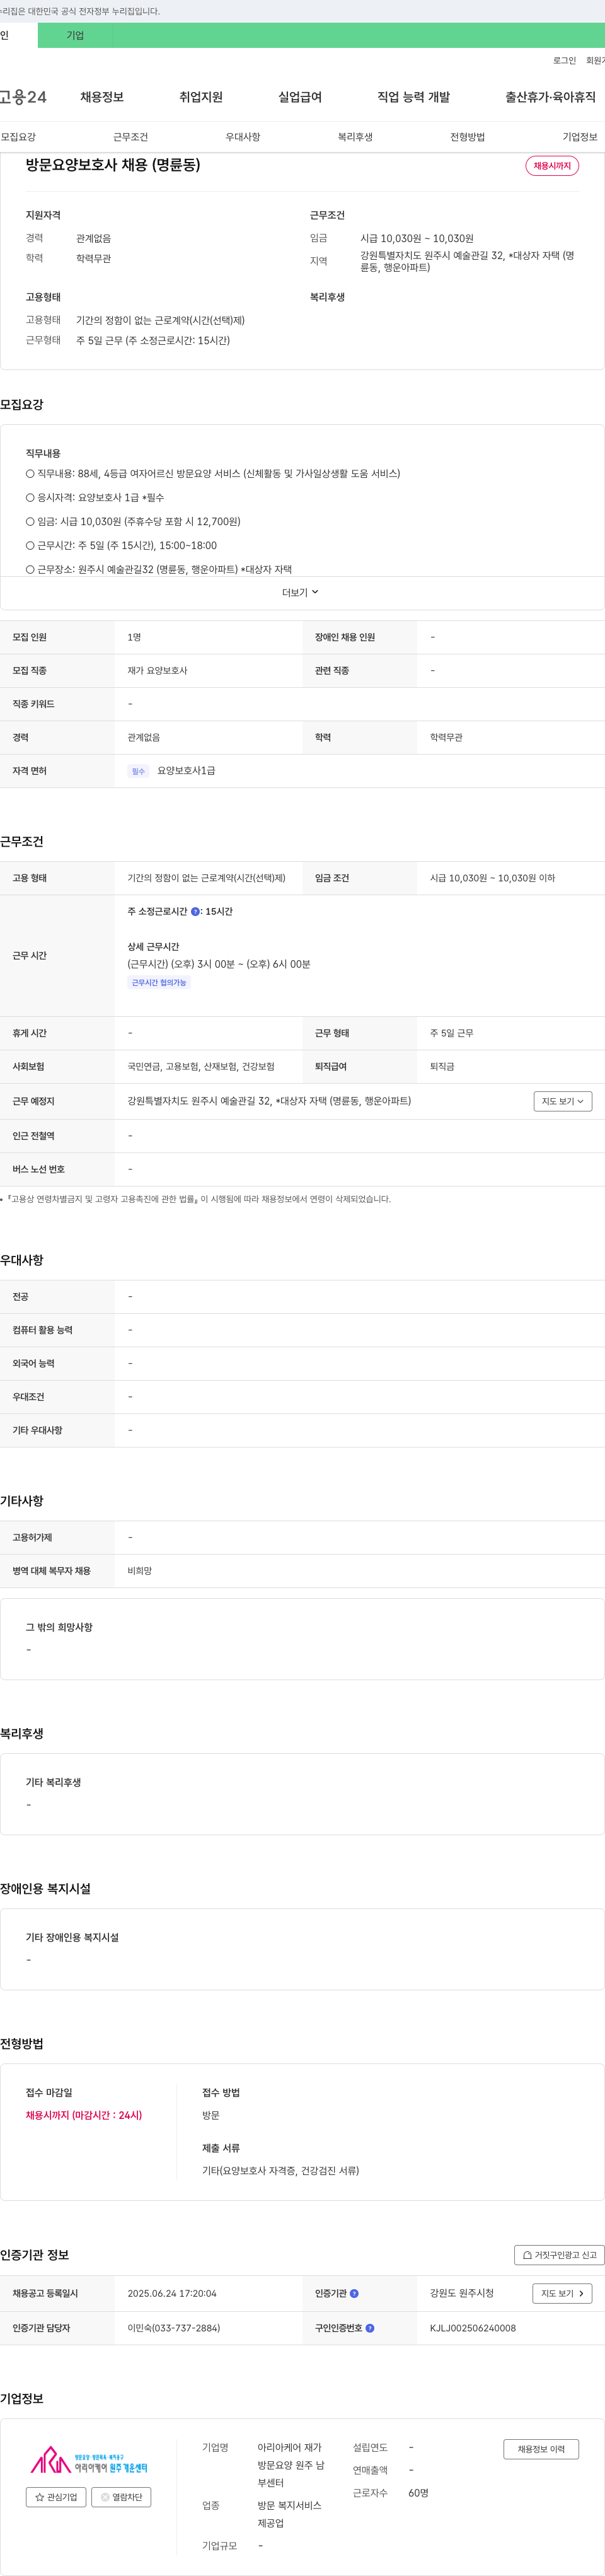The width and height of the screenshot is (605, 2576).
Task: Jump to 전형방법 section tab
Action: pyautogui.click(x=467, y=137)
